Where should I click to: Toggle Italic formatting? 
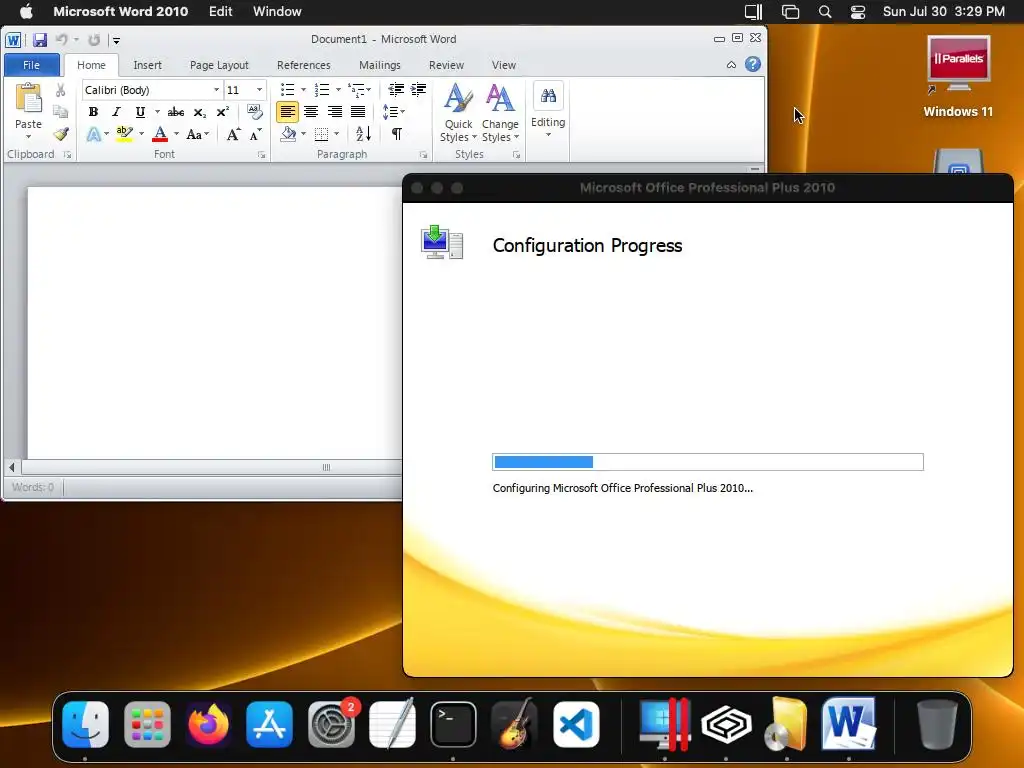(116, 112)
